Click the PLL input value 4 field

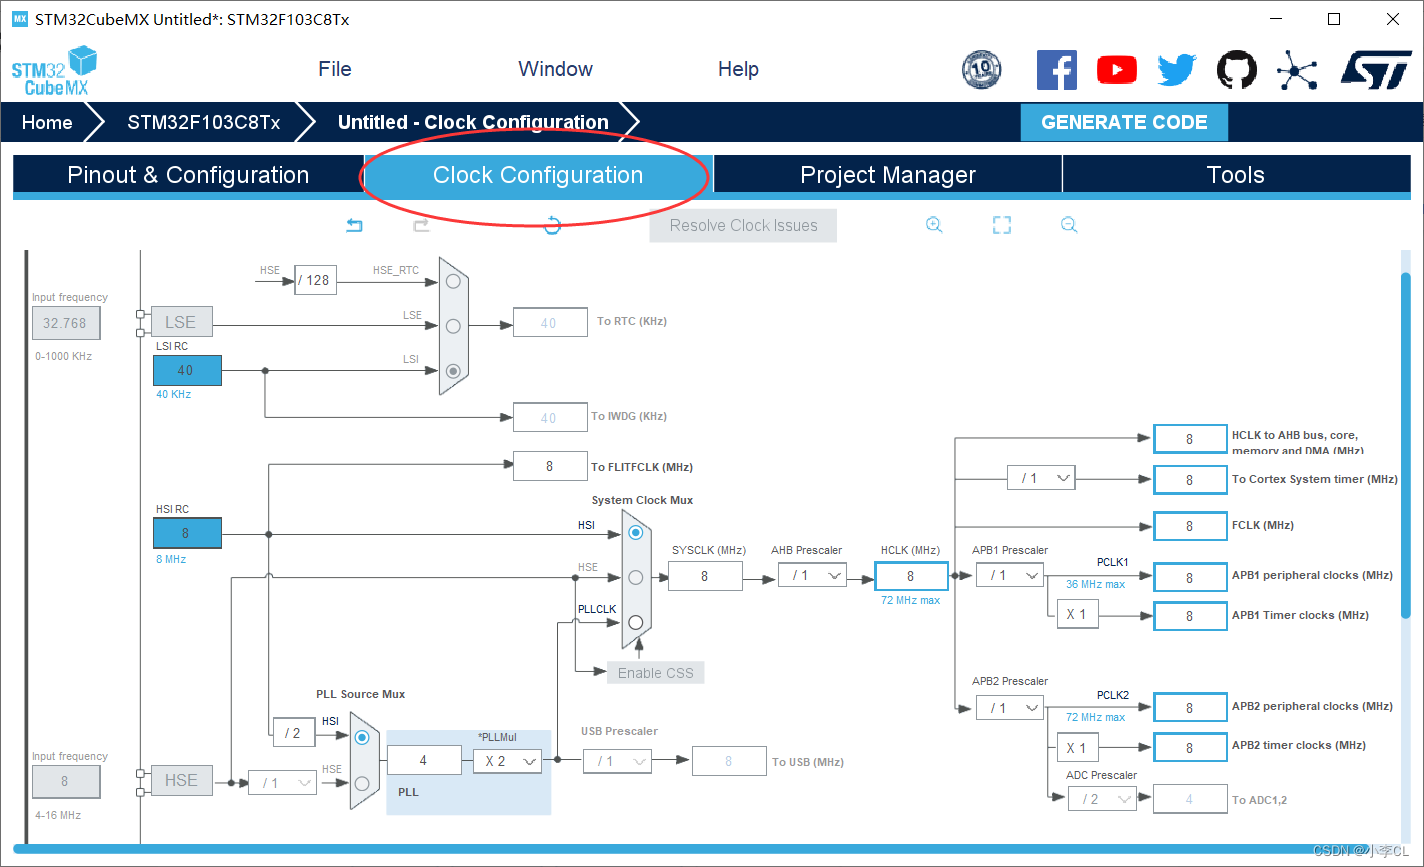pyautogui.click(x=424, y=761)
